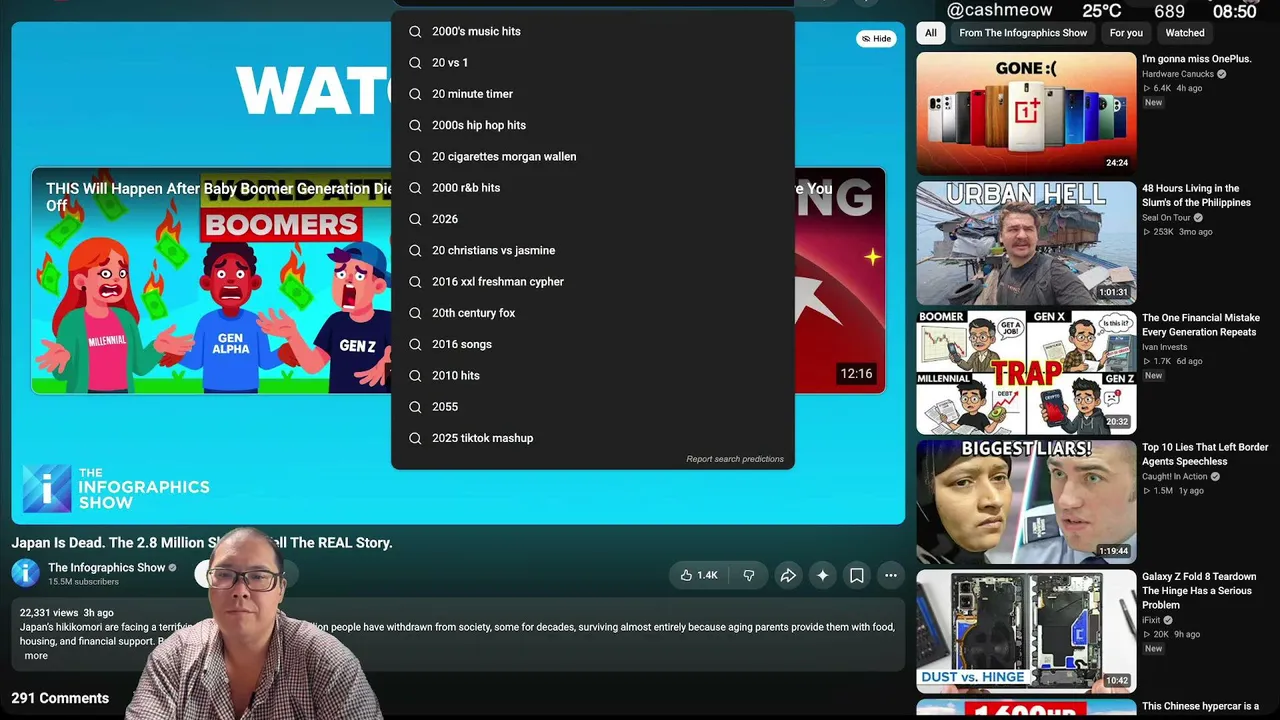The height and width of the screenshot is (720, 1280).
Task: Click search icon beside "2010 hits"
Action: point(415,376)
